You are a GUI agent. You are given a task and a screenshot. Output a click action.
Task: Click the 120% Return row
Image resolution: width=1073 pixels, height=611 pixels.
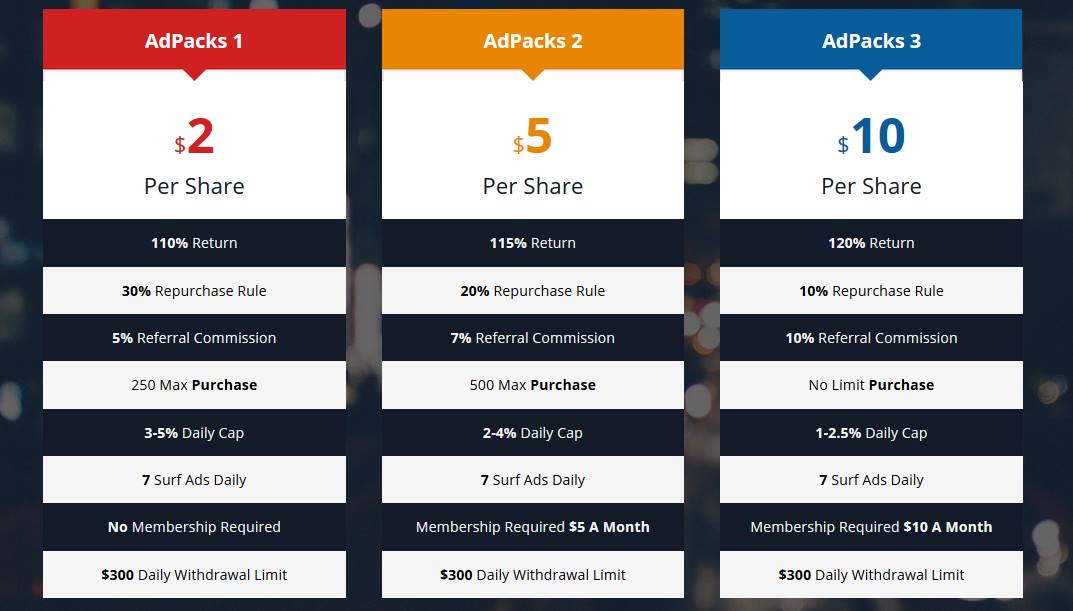pyautogui.click(x=871, y=243)
